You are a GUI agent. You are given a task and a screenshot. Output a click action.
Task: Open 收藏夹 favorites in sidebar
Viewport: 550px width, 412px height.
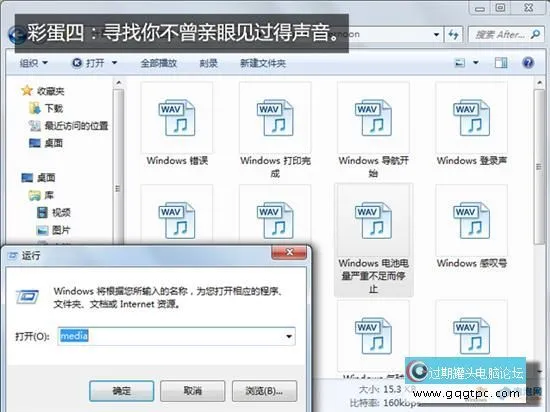(43, 91)
